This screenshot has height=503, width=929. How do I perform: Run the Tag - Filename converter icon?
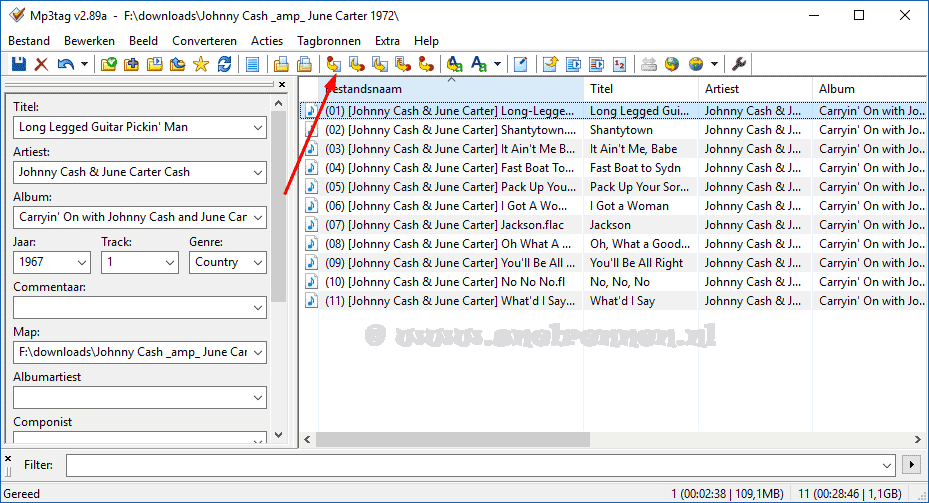334,64
